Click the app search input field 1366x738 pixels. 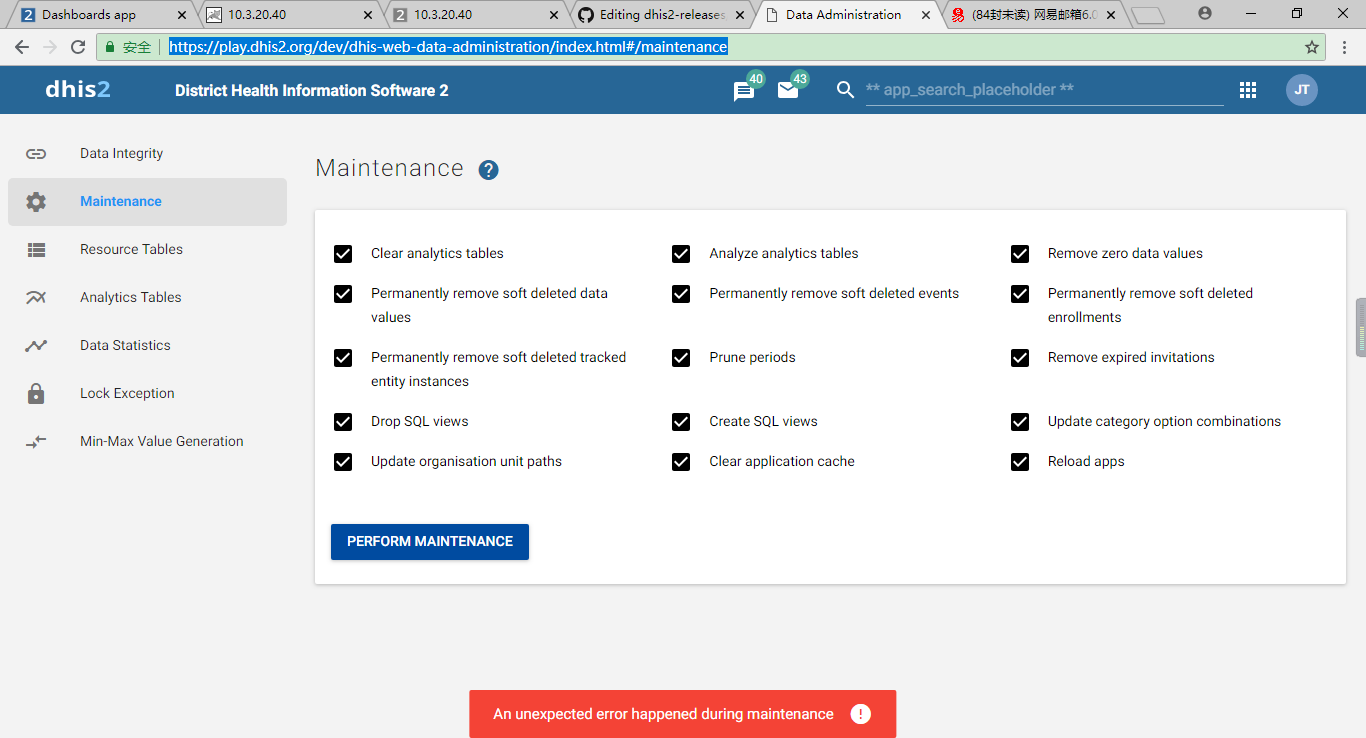[x=1043, y=90]
